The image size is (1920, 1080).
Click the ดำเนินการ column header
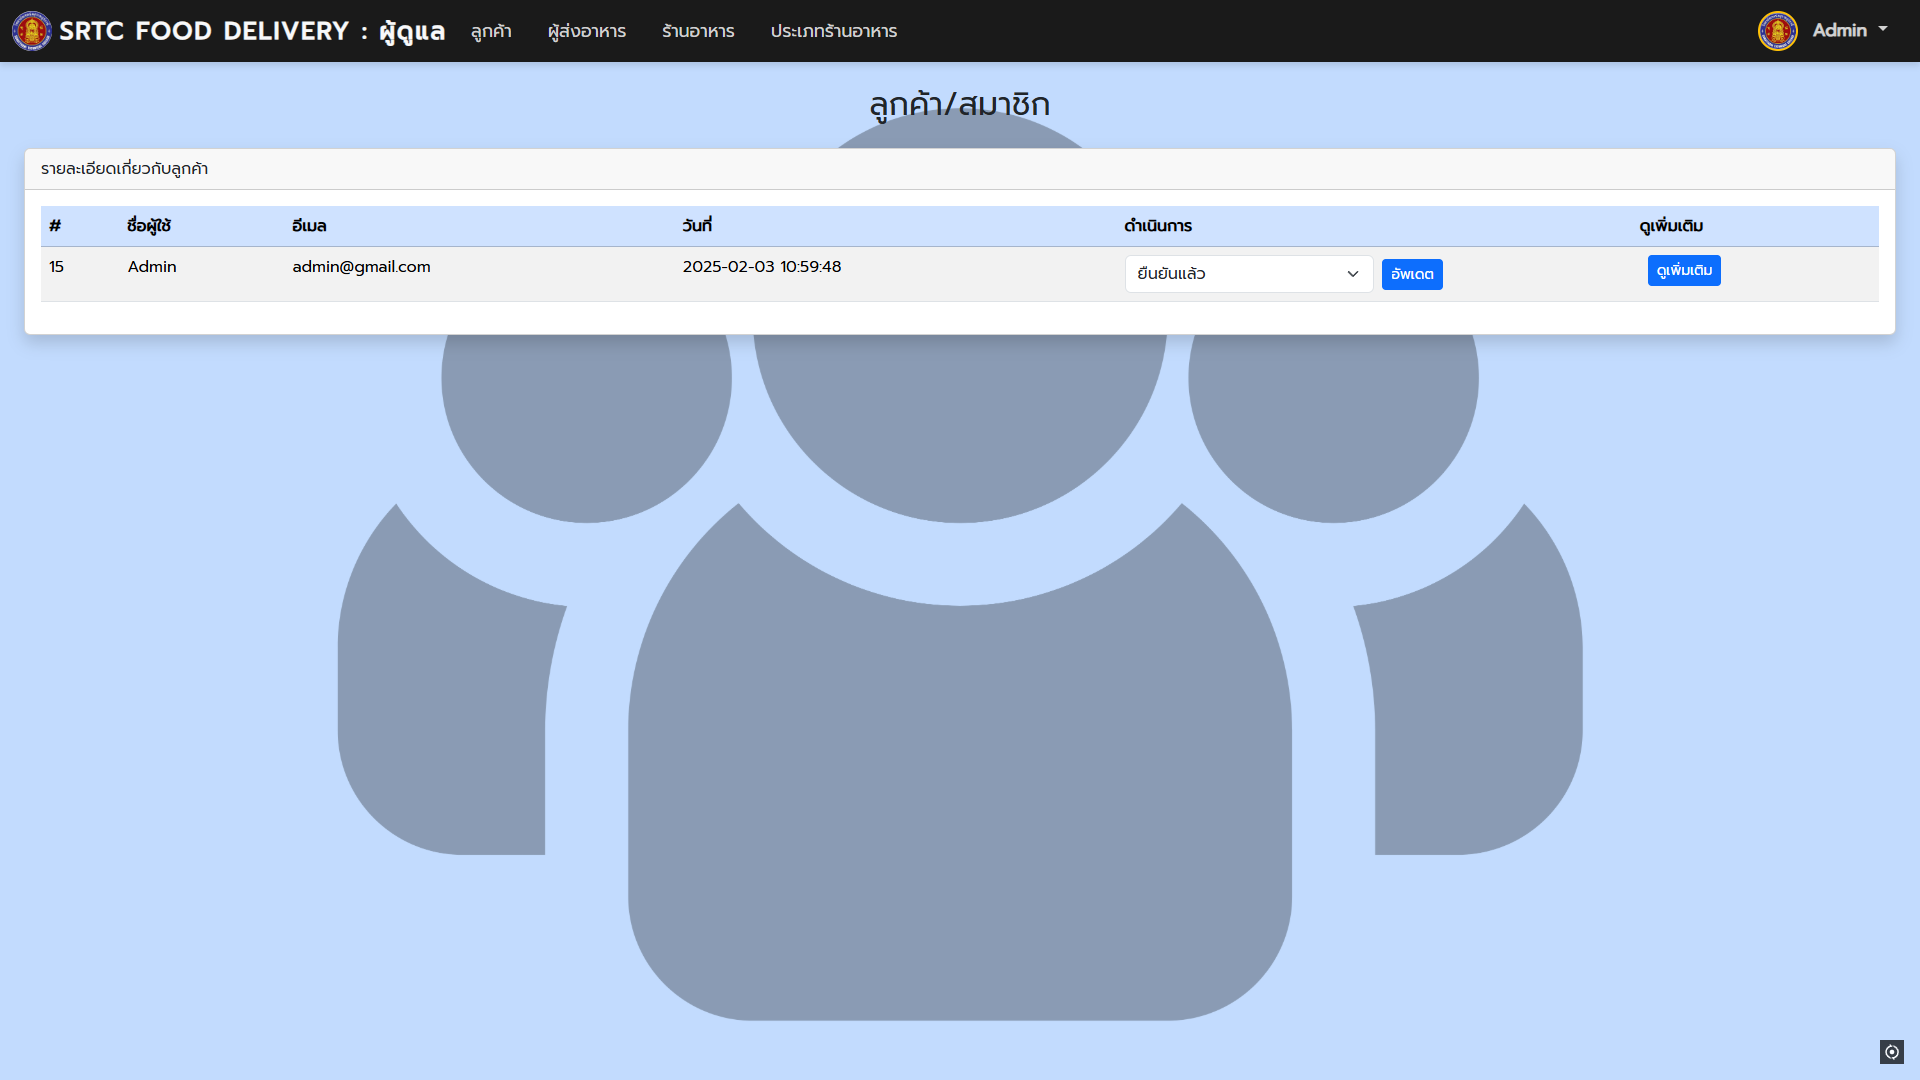coord(1157,226)
